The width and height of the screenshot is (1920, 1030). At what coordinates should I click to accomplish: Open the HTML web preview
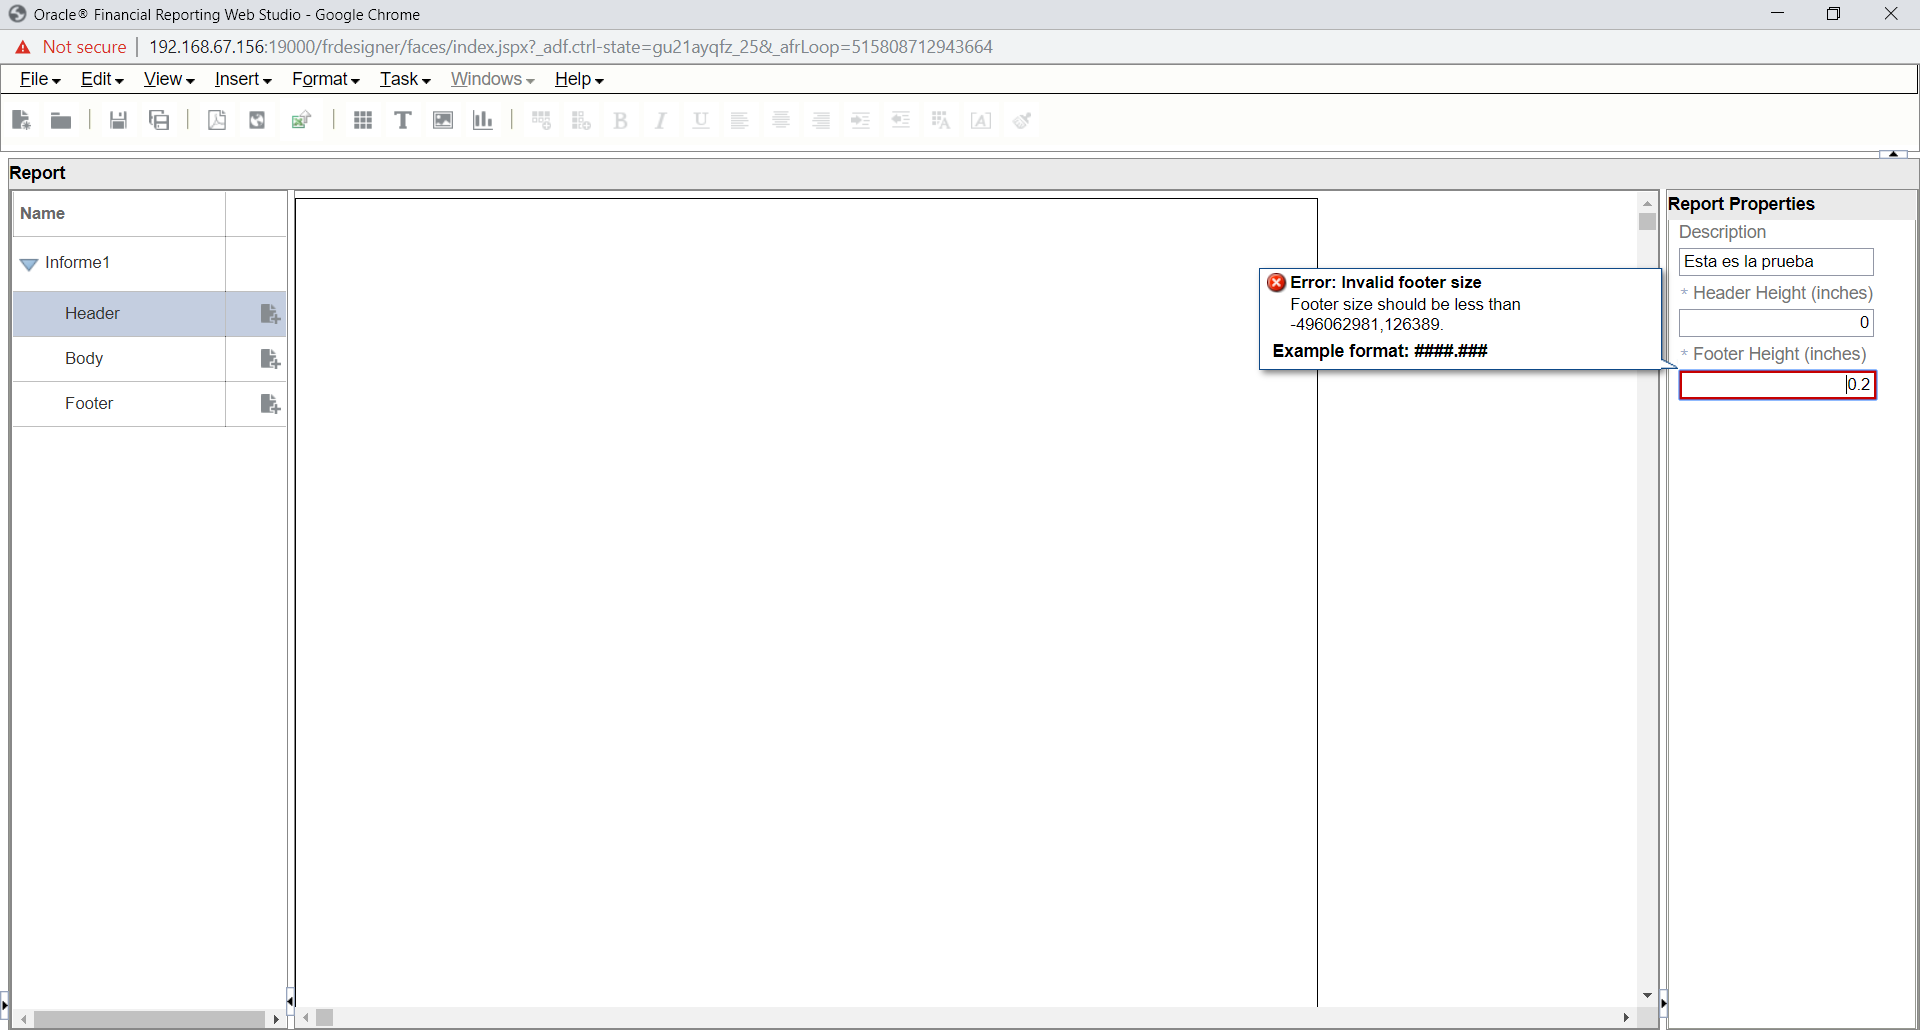(257, 120)
